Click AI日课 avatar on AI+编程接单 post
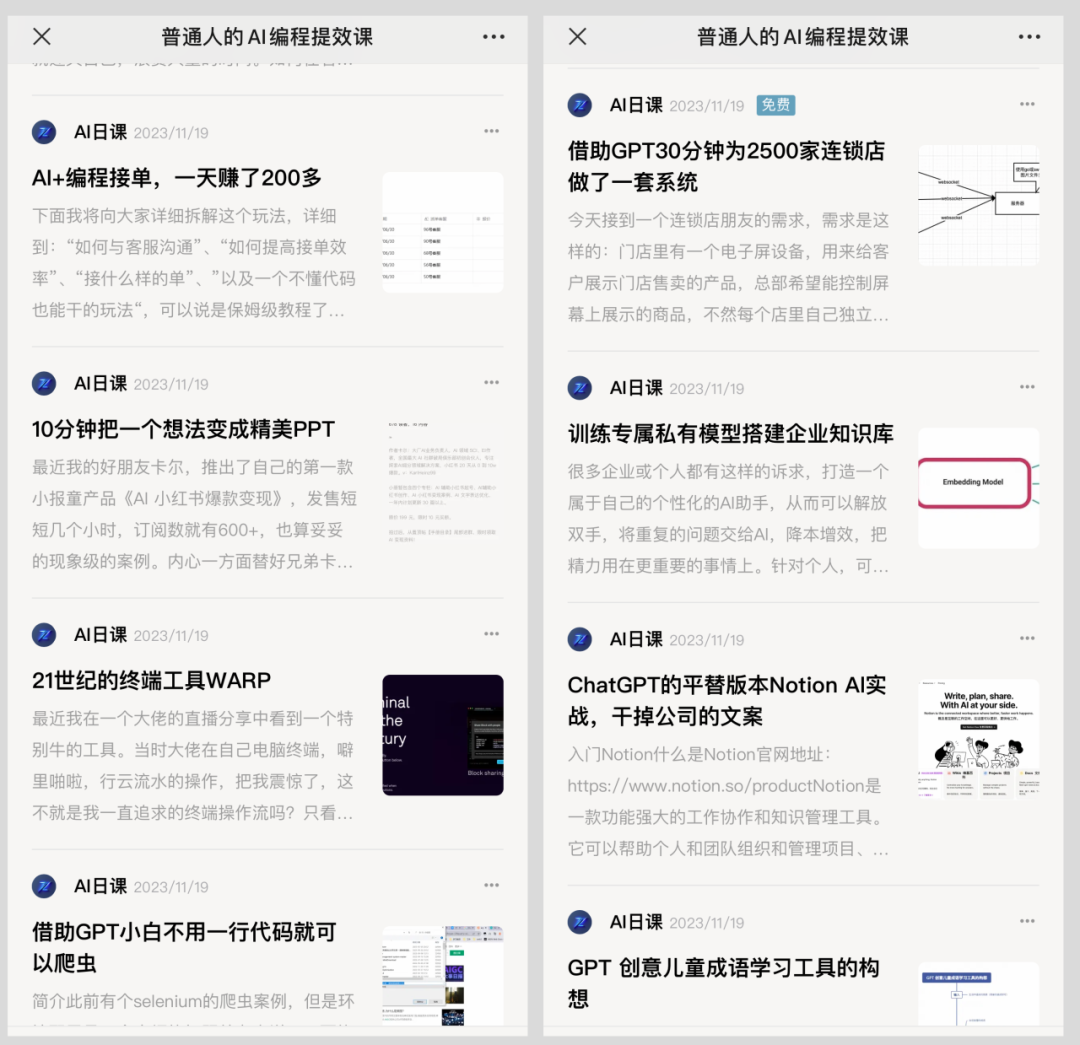This screenshot has width=1080, height=1045. pos(44,132)
